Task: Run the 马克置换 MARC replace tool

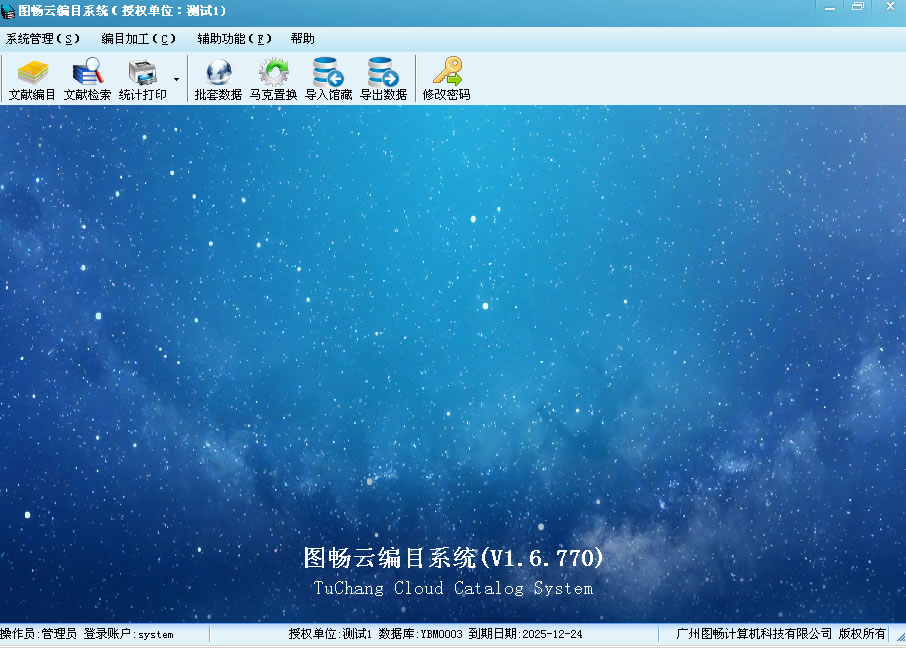Action: point(273,79)
